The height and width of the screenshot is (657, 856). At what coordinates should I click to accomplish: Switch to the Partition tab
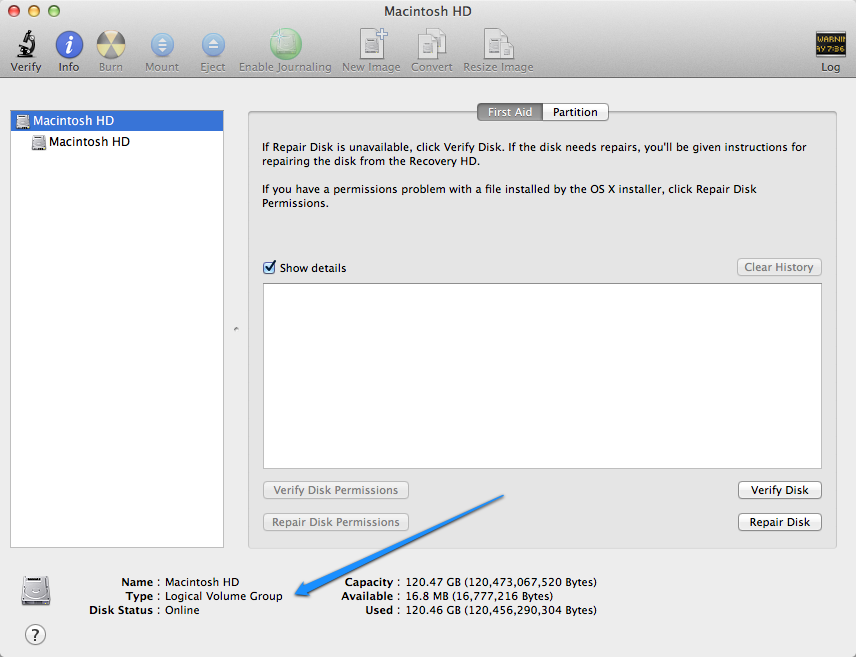click(575, 112)
